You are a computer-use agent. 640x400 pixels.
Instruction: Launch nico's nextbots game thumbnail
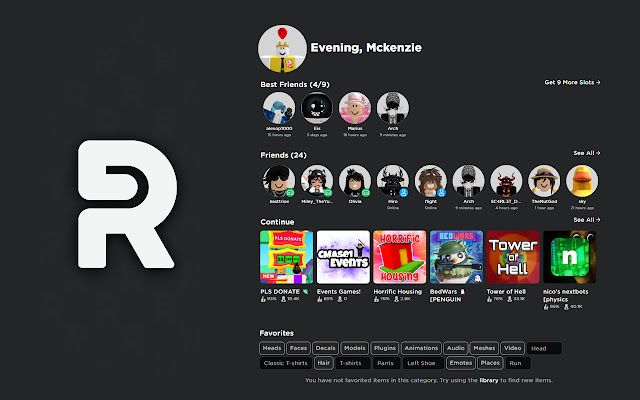(570, 257)
